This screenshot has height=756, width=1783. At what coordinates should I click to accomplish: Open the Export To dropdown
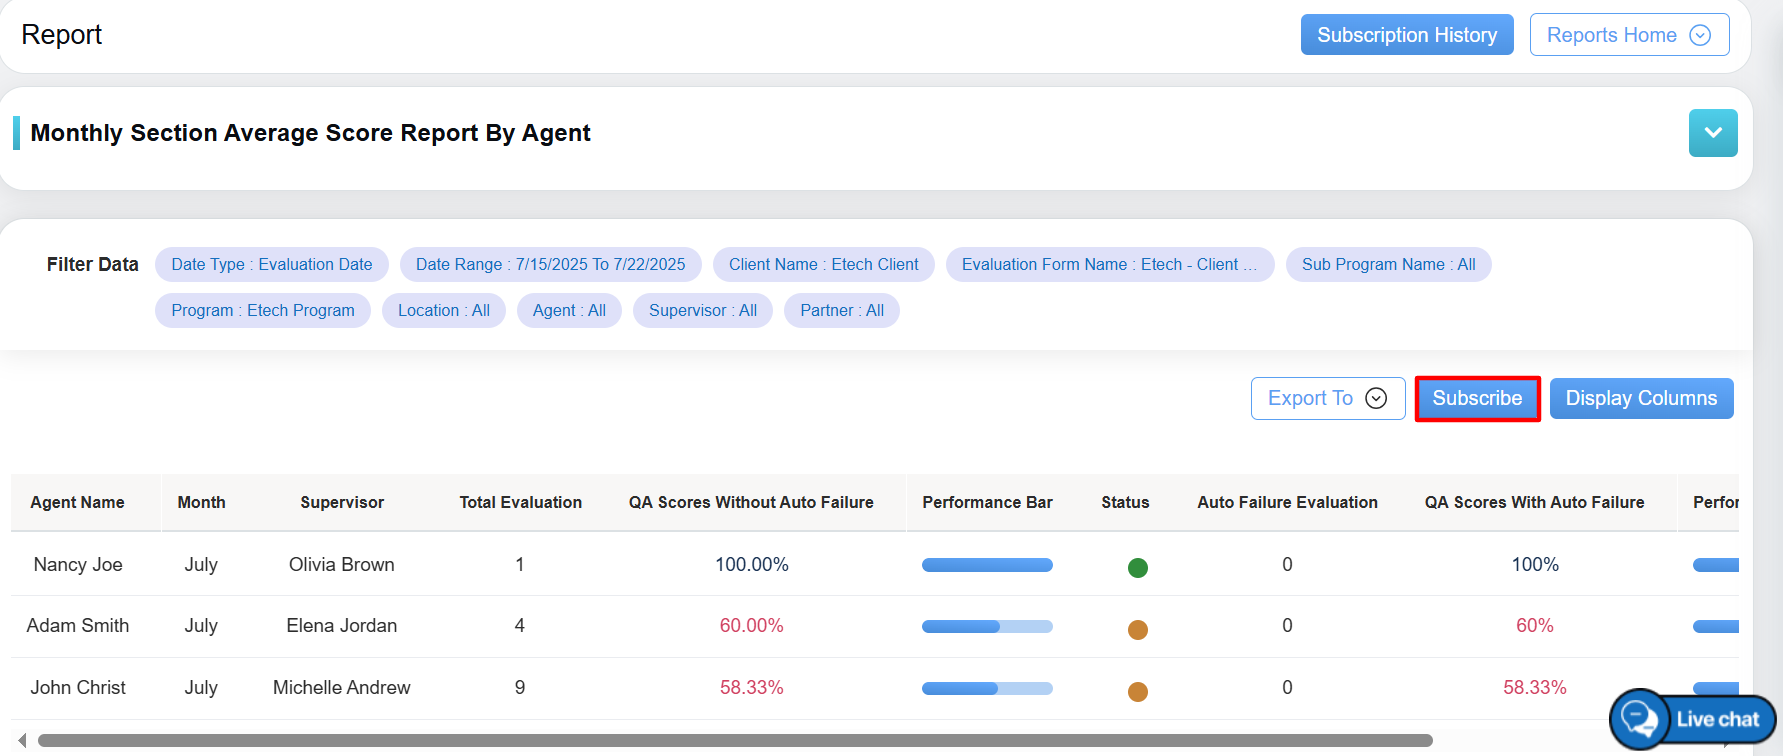click(1327, 398)
